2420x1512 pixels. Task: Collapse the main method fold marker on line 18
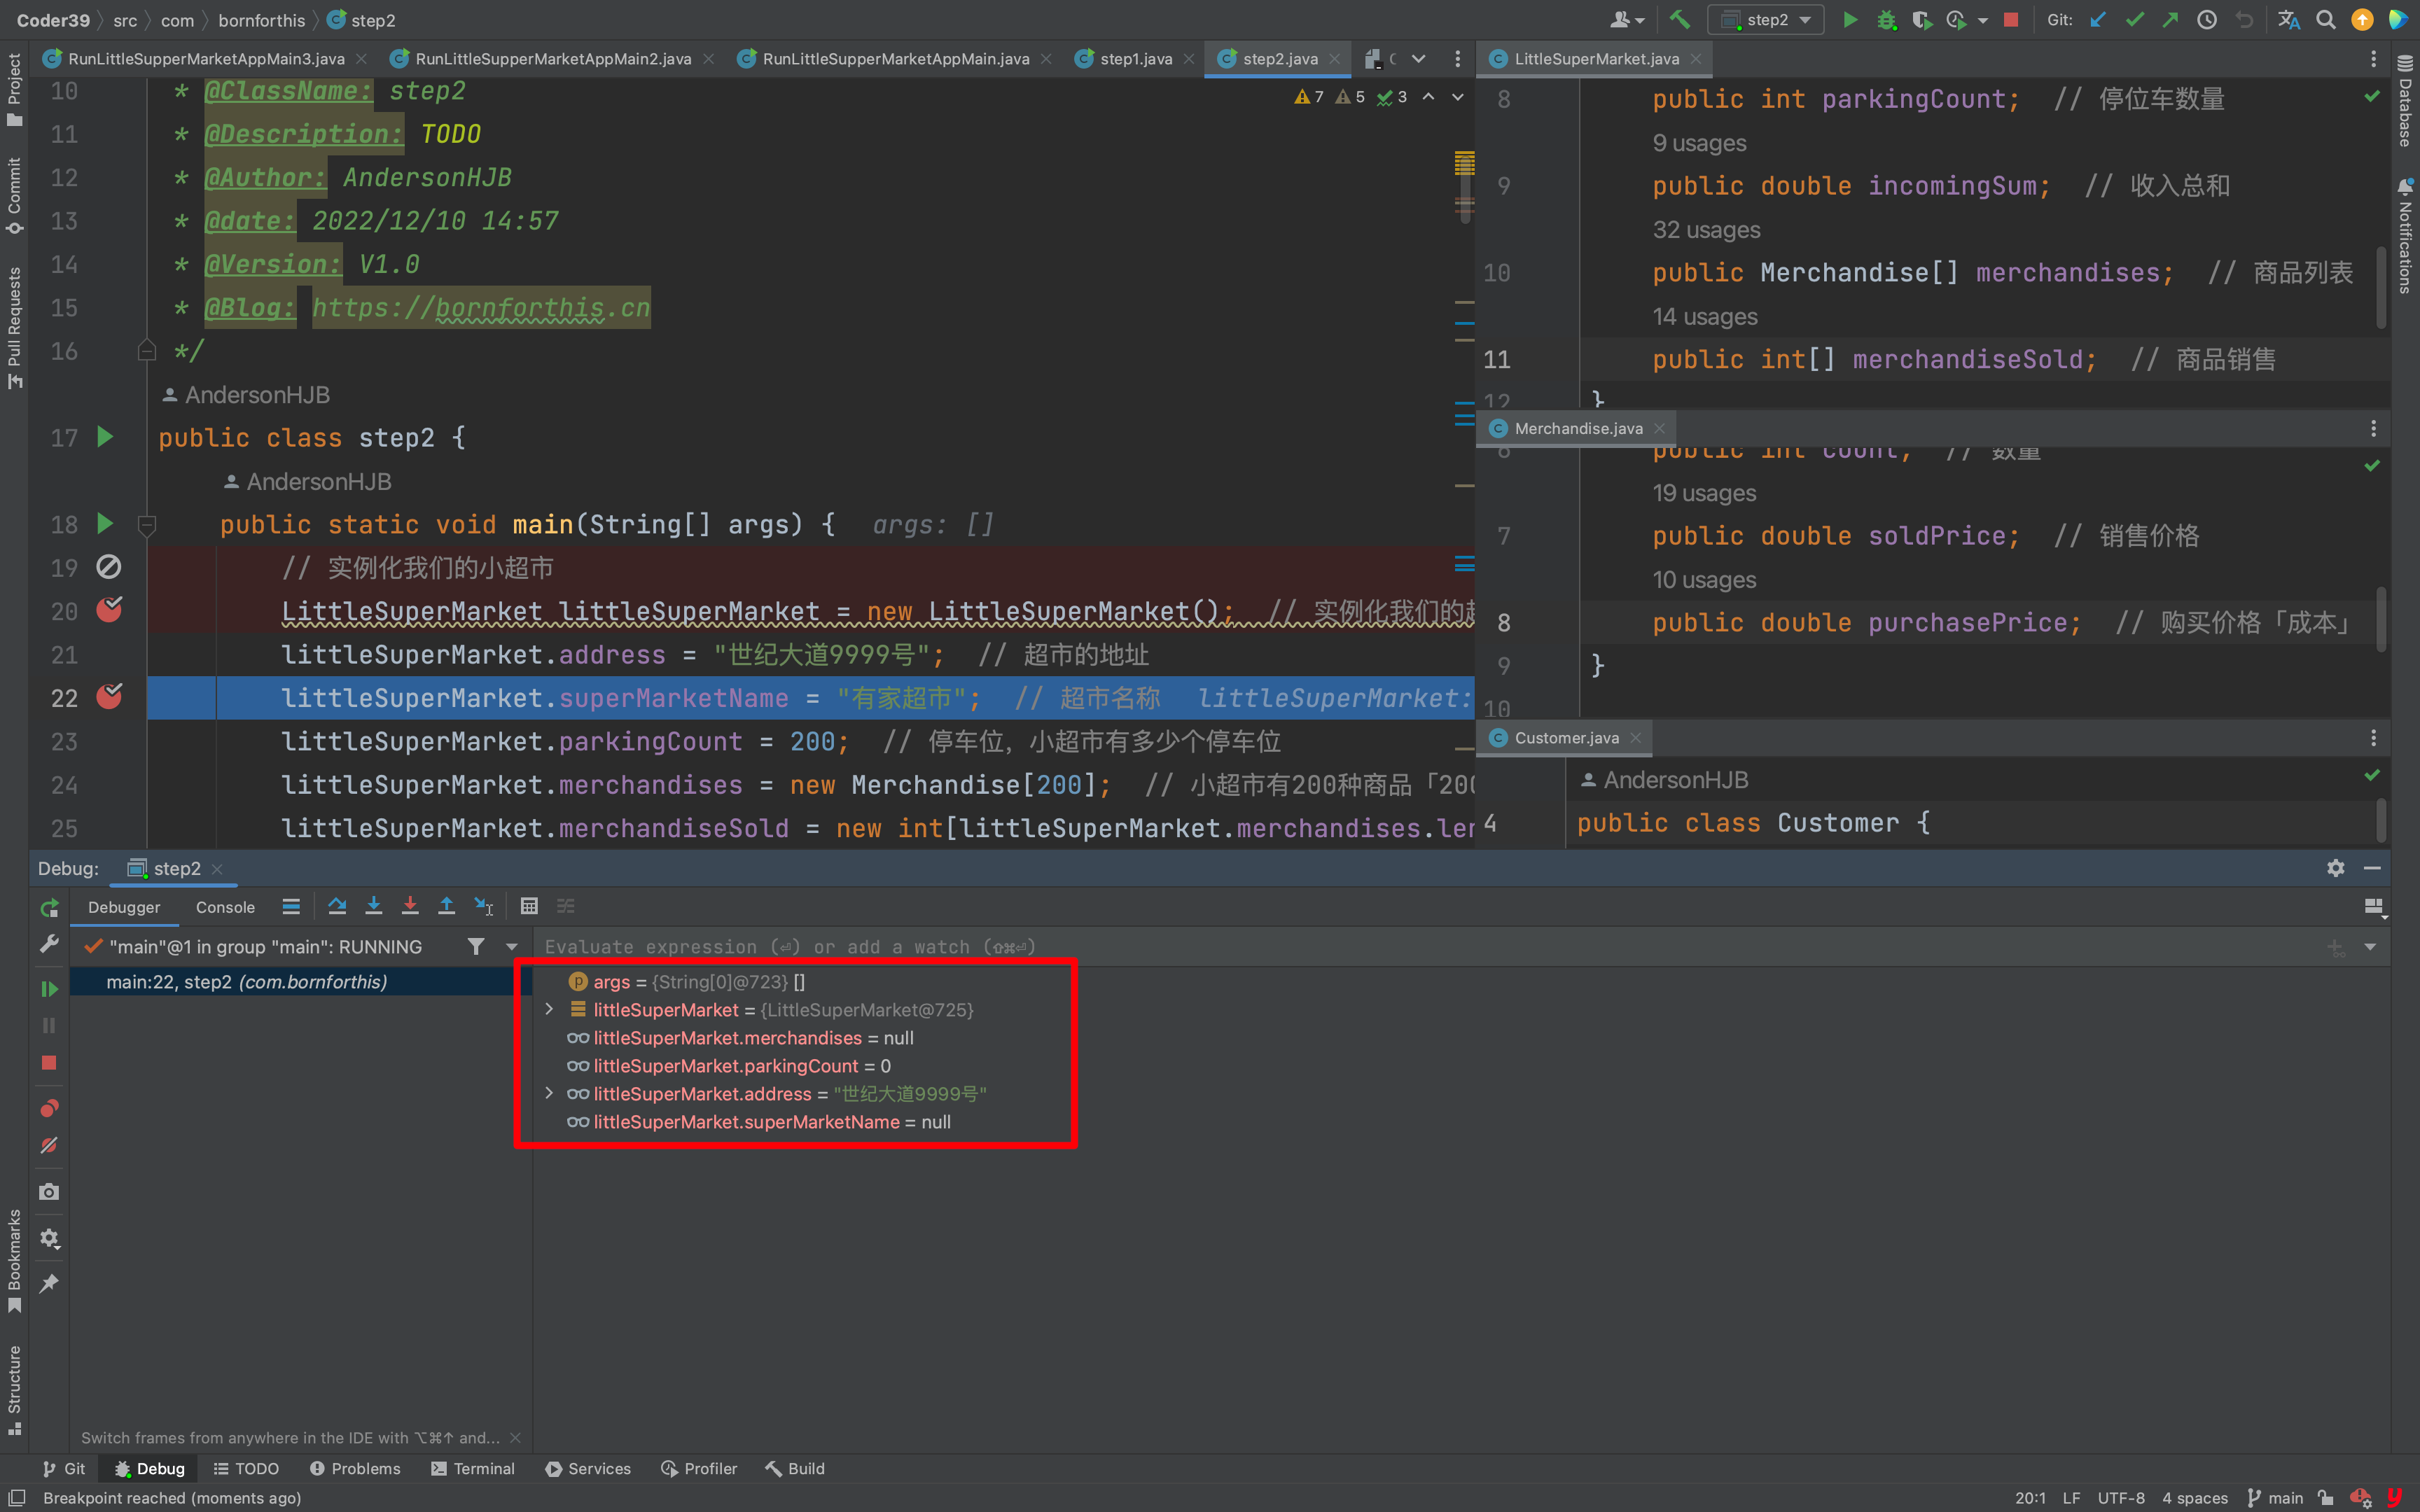click(x=147, y=524)
